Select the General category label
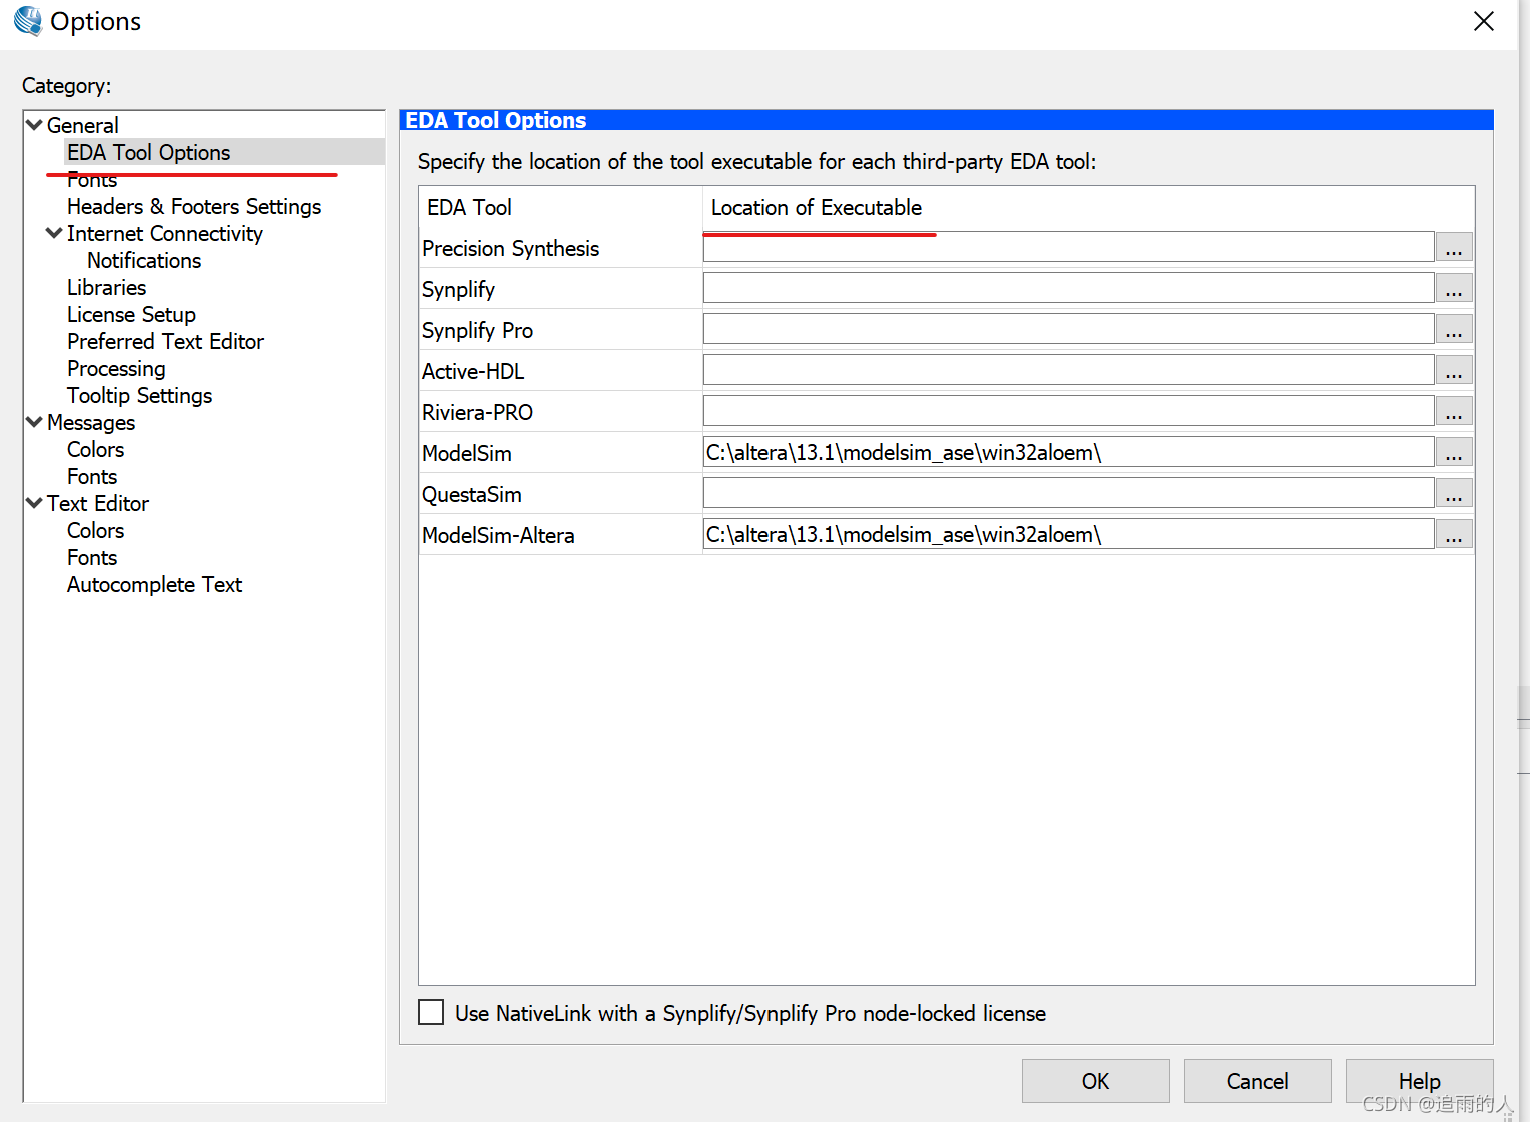This screenshot has height=1122, width=1530. tap(83, 125)
